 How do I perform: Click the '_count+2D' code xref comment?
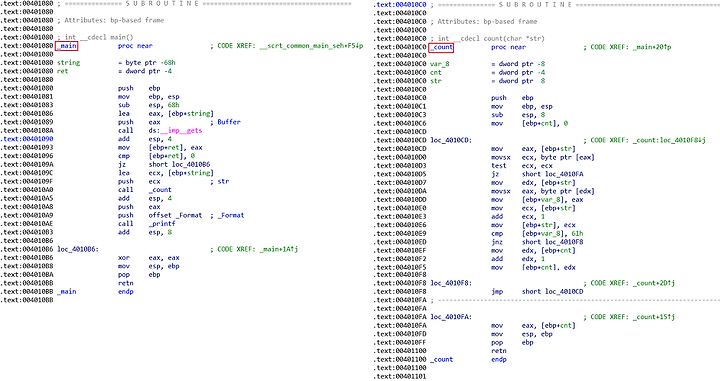[x=629, y=283]
